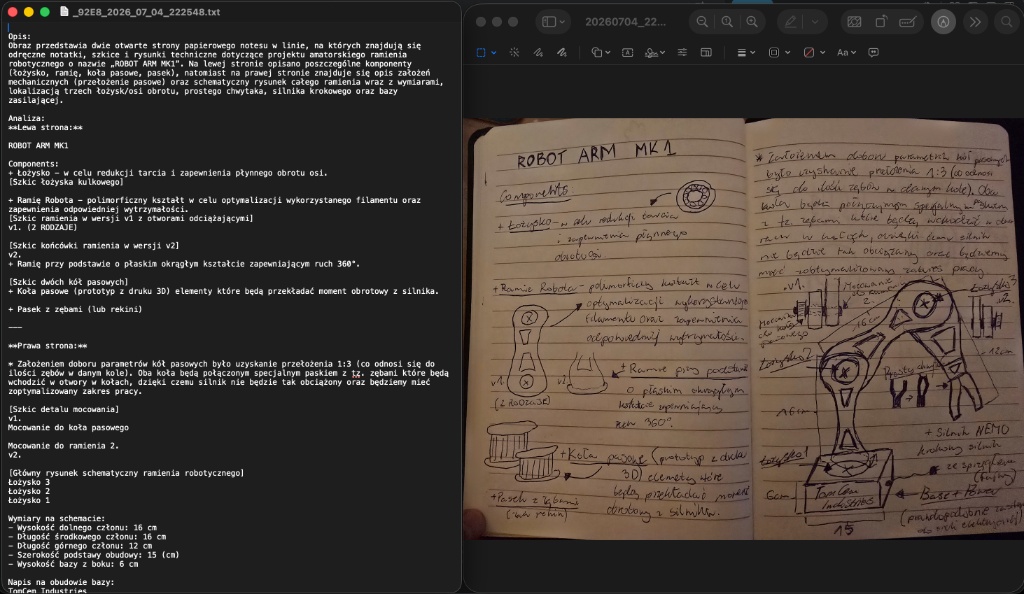Open search in Preview window

point(1006,22)
